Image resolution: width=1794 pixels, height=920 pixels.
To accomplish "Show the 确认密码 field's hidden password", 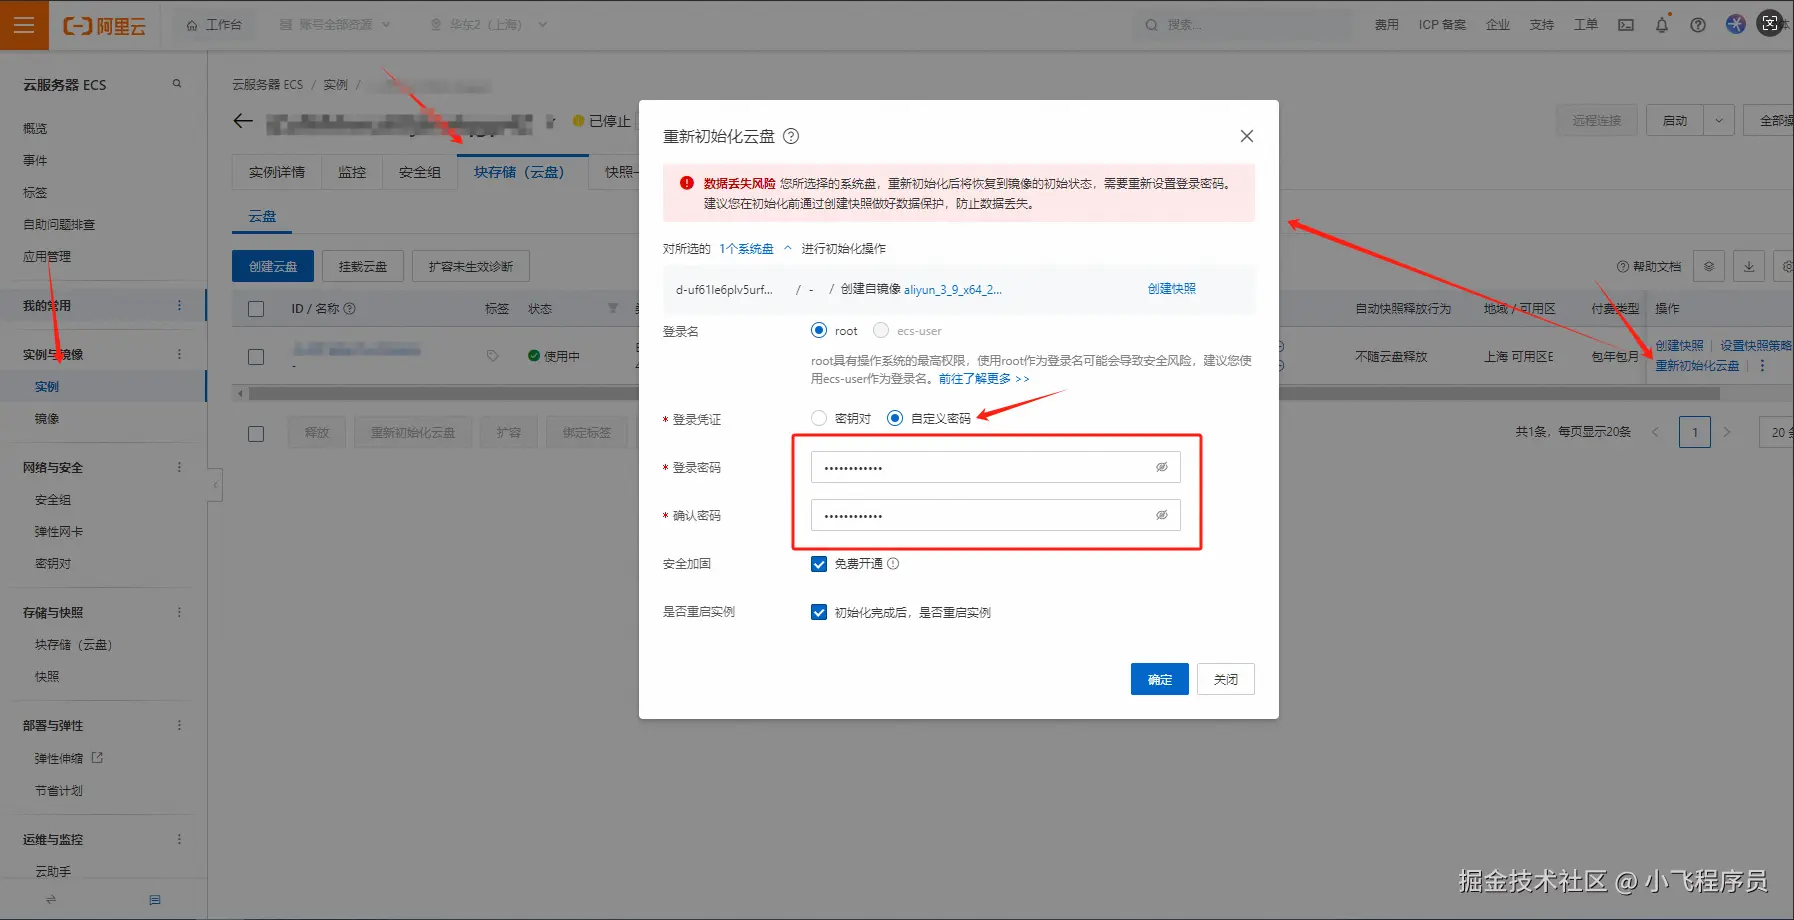I will tap(1162, 515).
